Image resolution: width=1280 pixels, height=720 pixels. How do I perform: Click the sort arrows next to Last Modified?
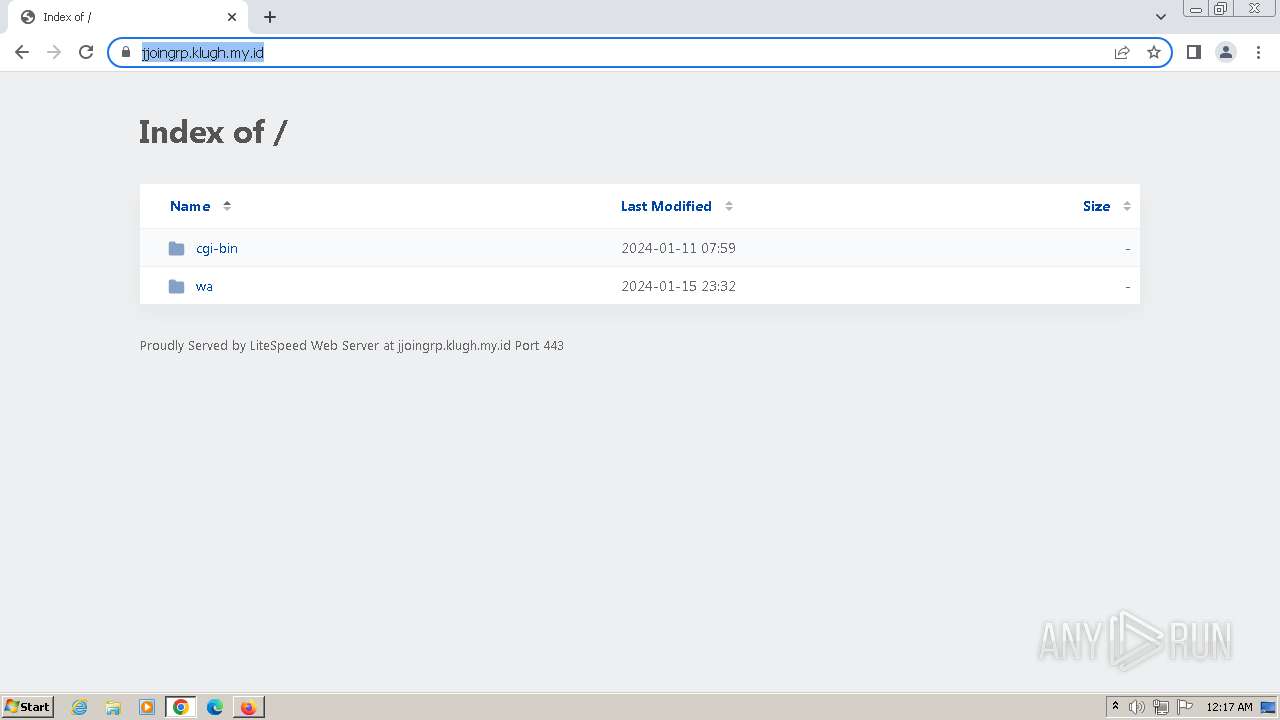[729, 206]
